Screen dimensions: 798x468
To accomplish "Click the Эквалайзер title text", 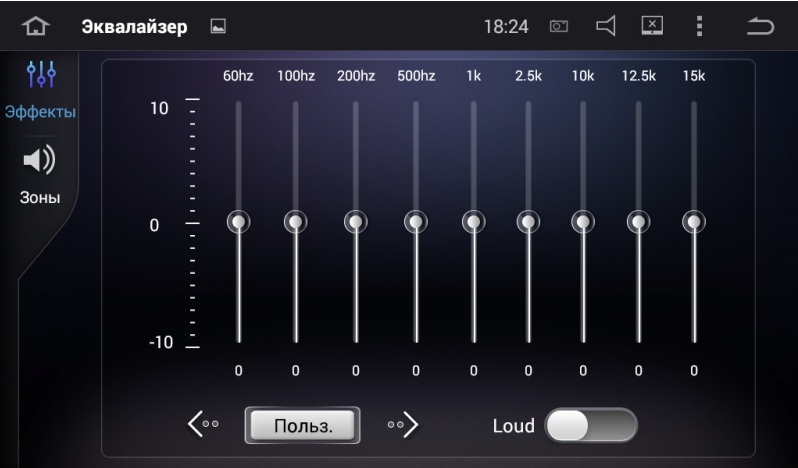I will pyautogui.click(x=134, y=26).
